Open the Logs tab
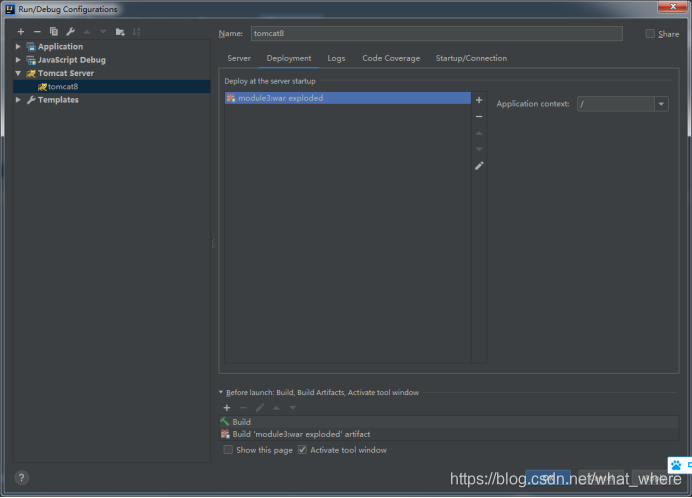692x498 pixels. 336,58
